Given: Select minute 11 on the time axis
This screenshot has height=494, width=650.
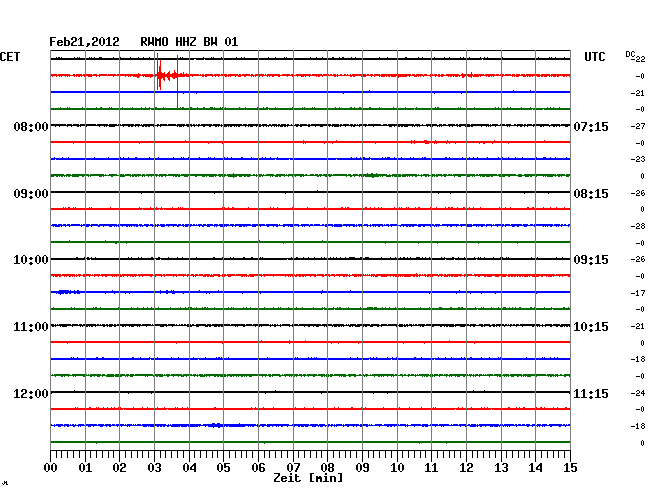Looking at the screenshot, I should 432,467.
